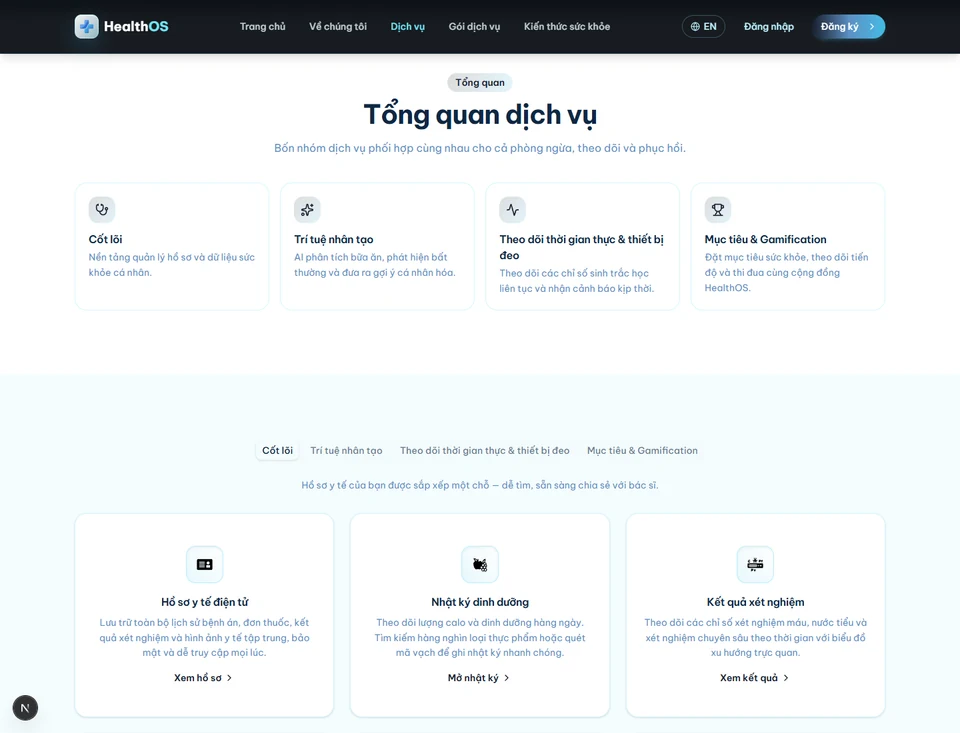Screen dimensions: 960x733
Task: Click the Kết quả xét nghiệm heading
Action: pos(756,602)
